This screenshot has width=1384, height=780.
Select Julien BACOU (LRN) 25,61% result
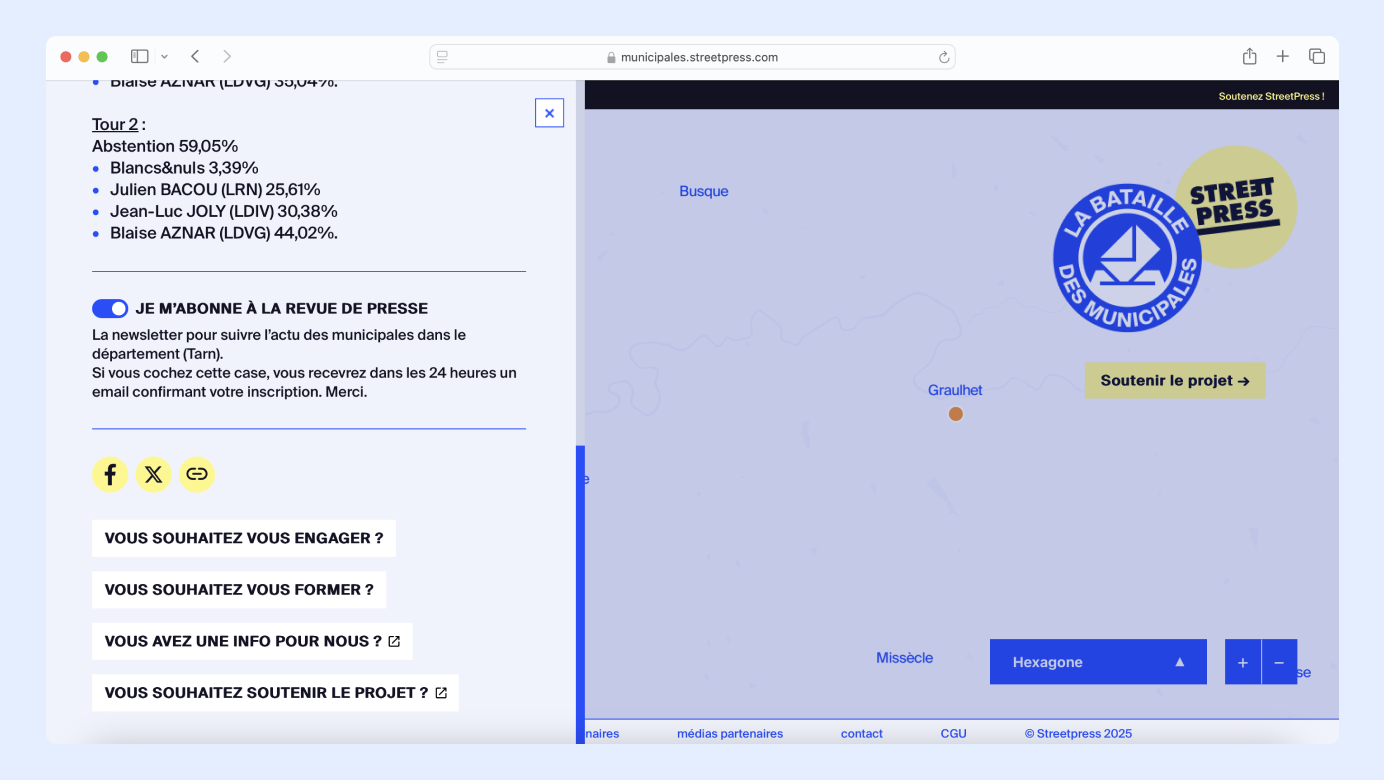(x=215, y=189)
